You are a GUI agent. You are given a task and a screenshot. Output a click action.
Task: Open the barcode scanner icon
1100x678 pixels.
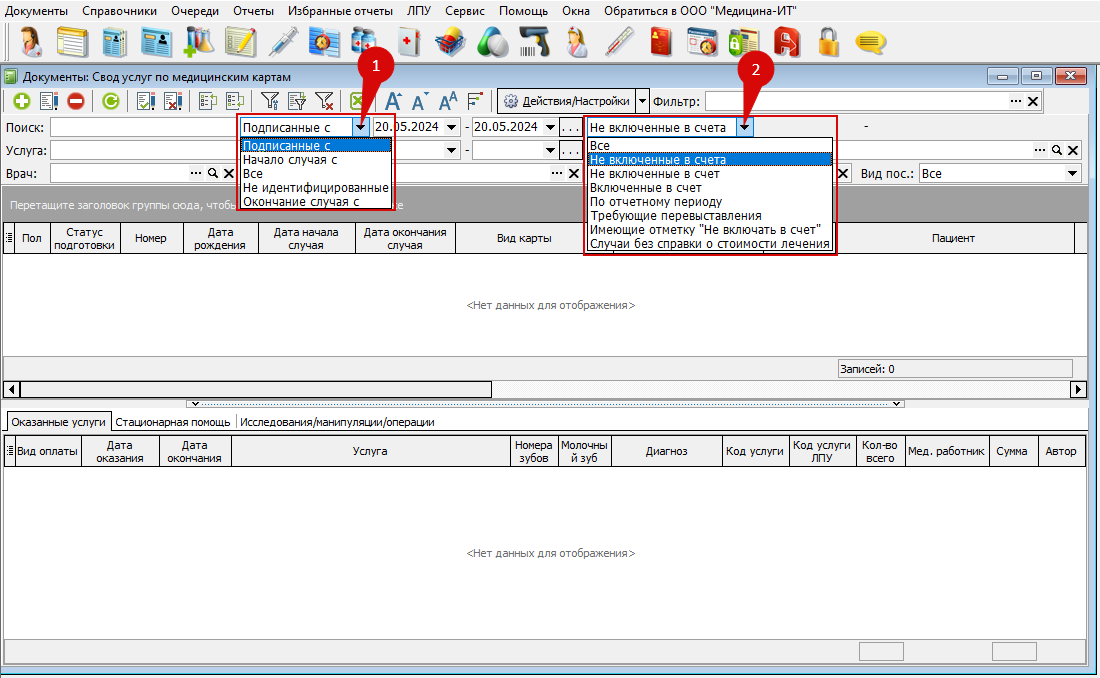click(535, 42)
